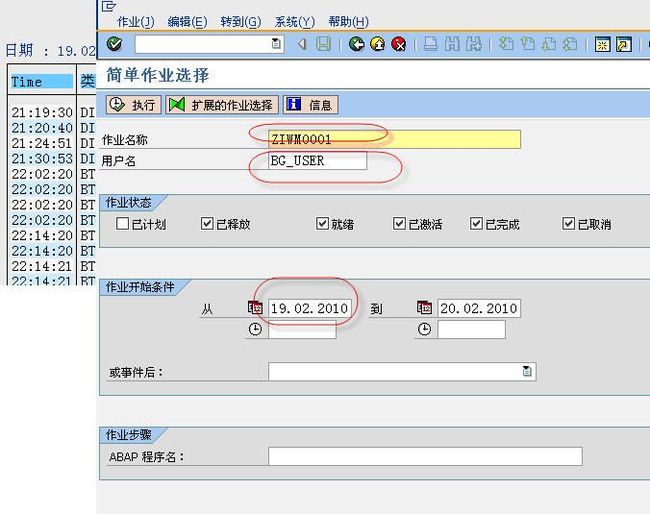Screen dimensions: 650x514
Task: Click the red Cancel icon
Action: 399,44
